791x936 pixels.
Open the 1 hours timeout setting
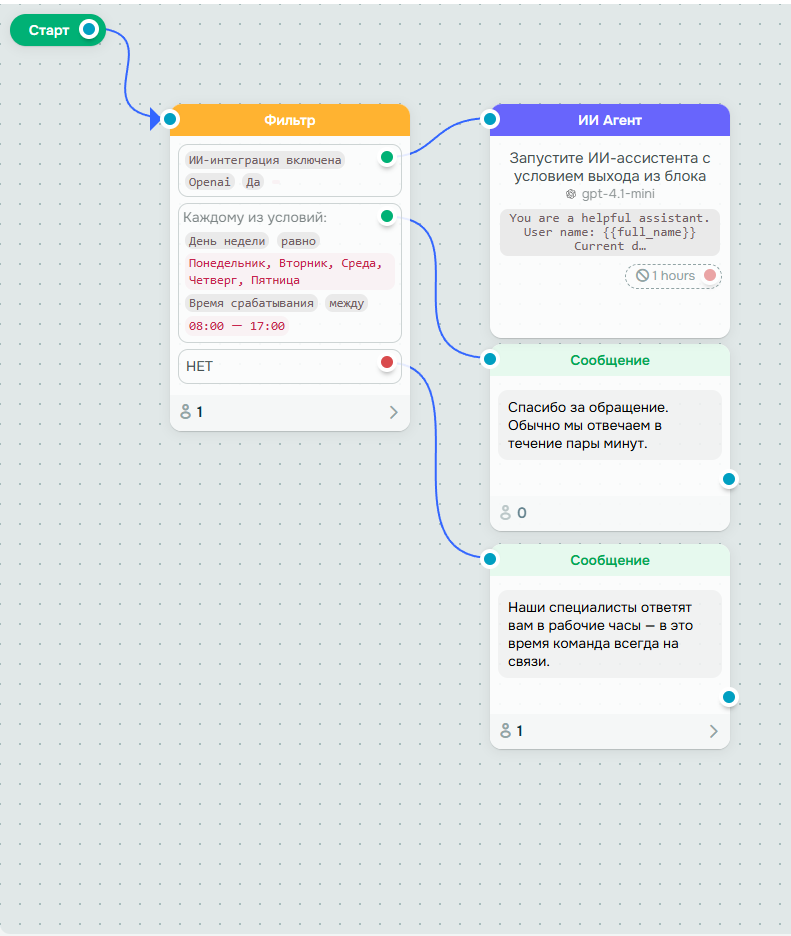click(666, 276)
